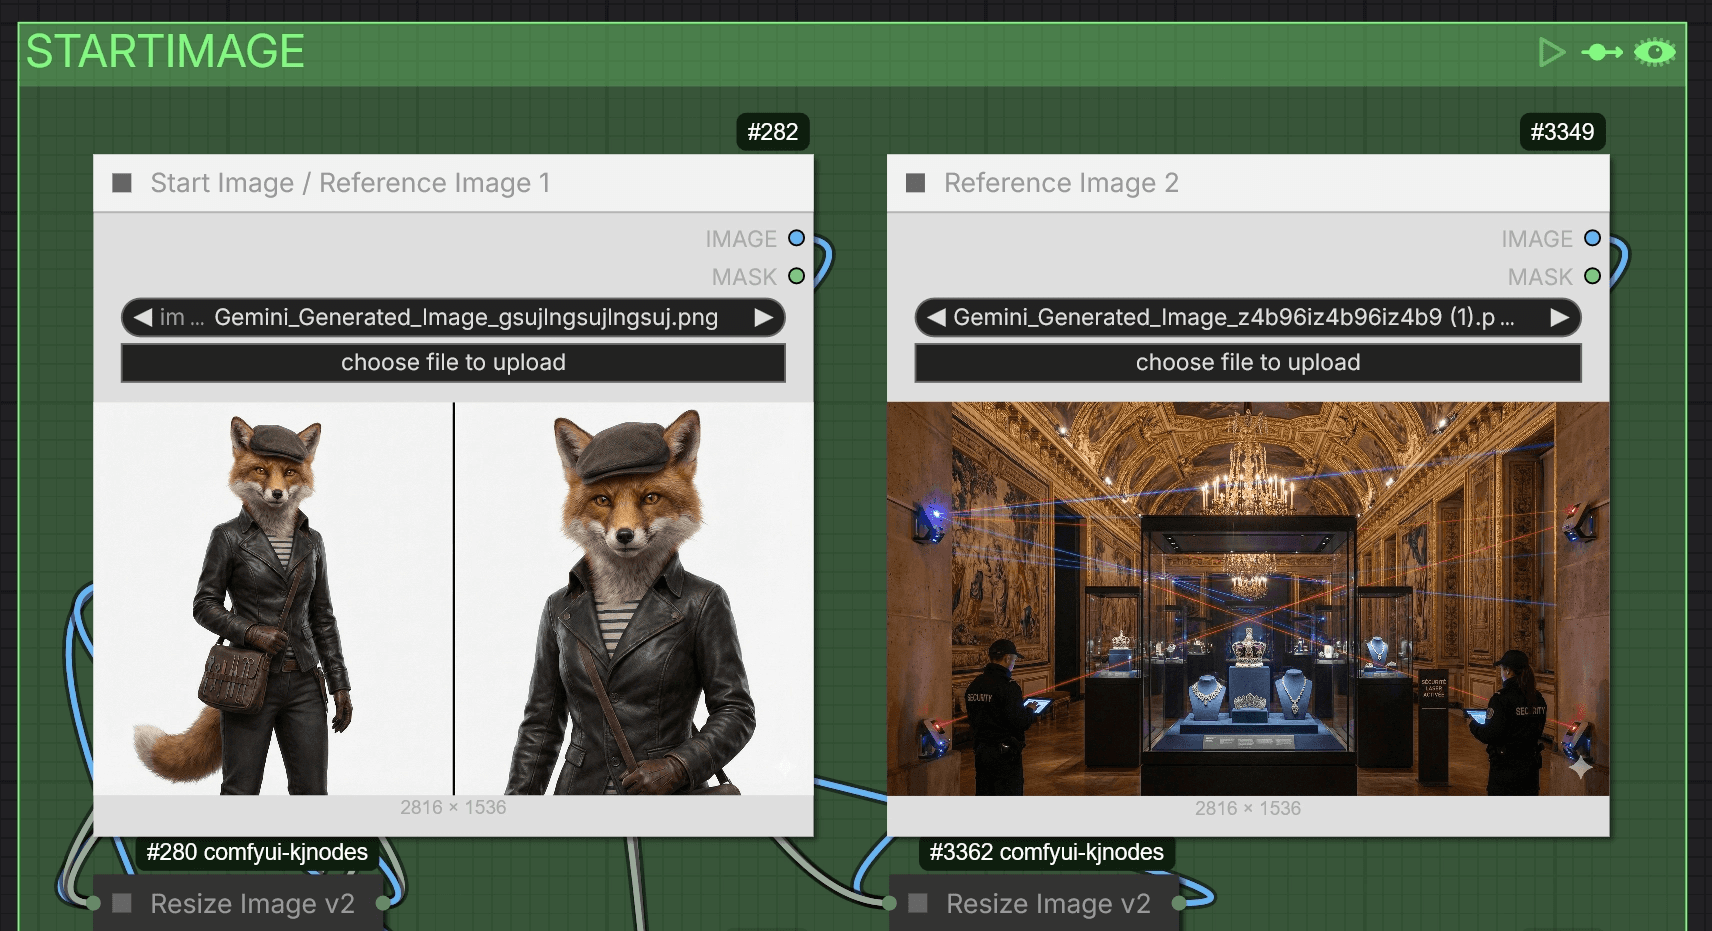Select previous image in Reference Image 2 file selector

coord(936,317)
